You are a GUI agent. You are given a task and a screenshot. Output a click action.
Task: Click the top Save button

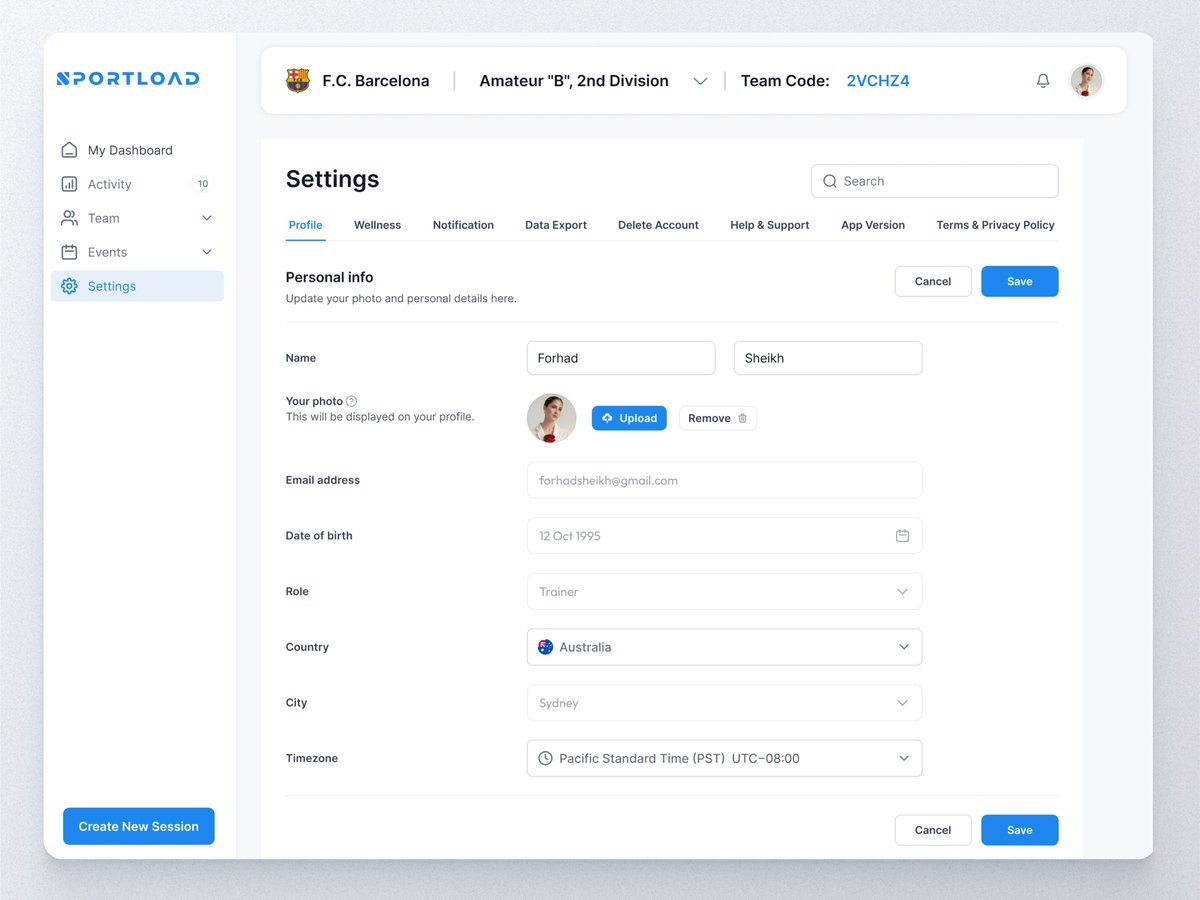[x=1020, y=281]
